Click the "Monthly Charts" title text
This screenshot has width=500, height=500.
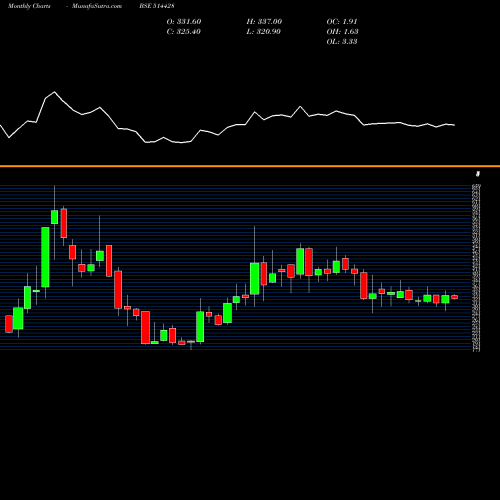[x=29, y=6]
